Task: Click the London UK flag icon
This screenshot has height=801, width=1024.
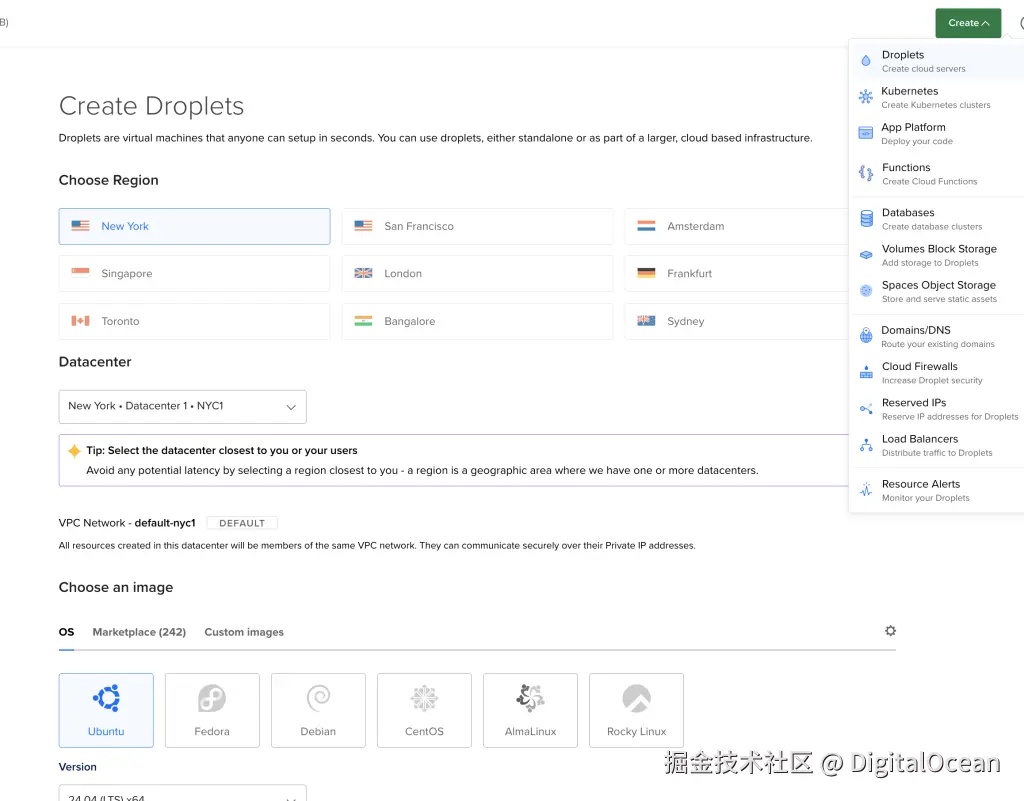Action: tap(363, 273)
